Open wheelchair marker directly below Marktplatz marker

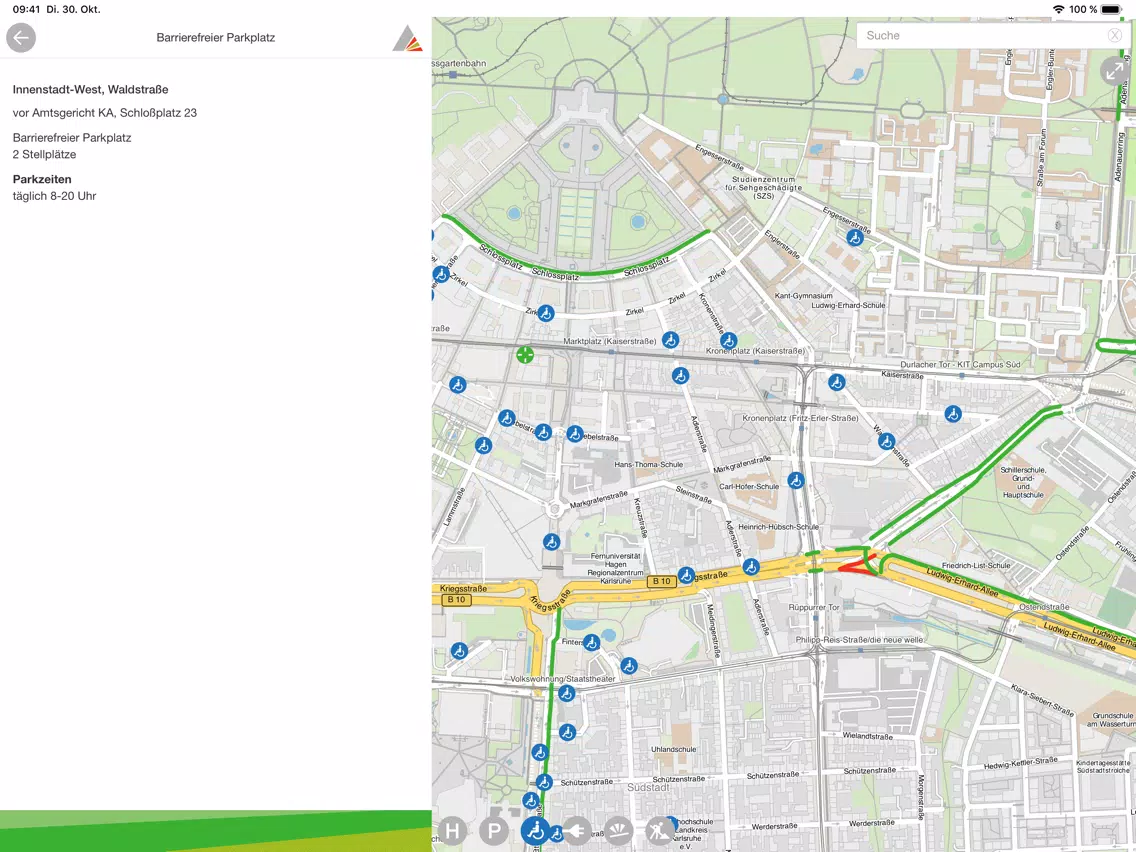tap(680, 375)
